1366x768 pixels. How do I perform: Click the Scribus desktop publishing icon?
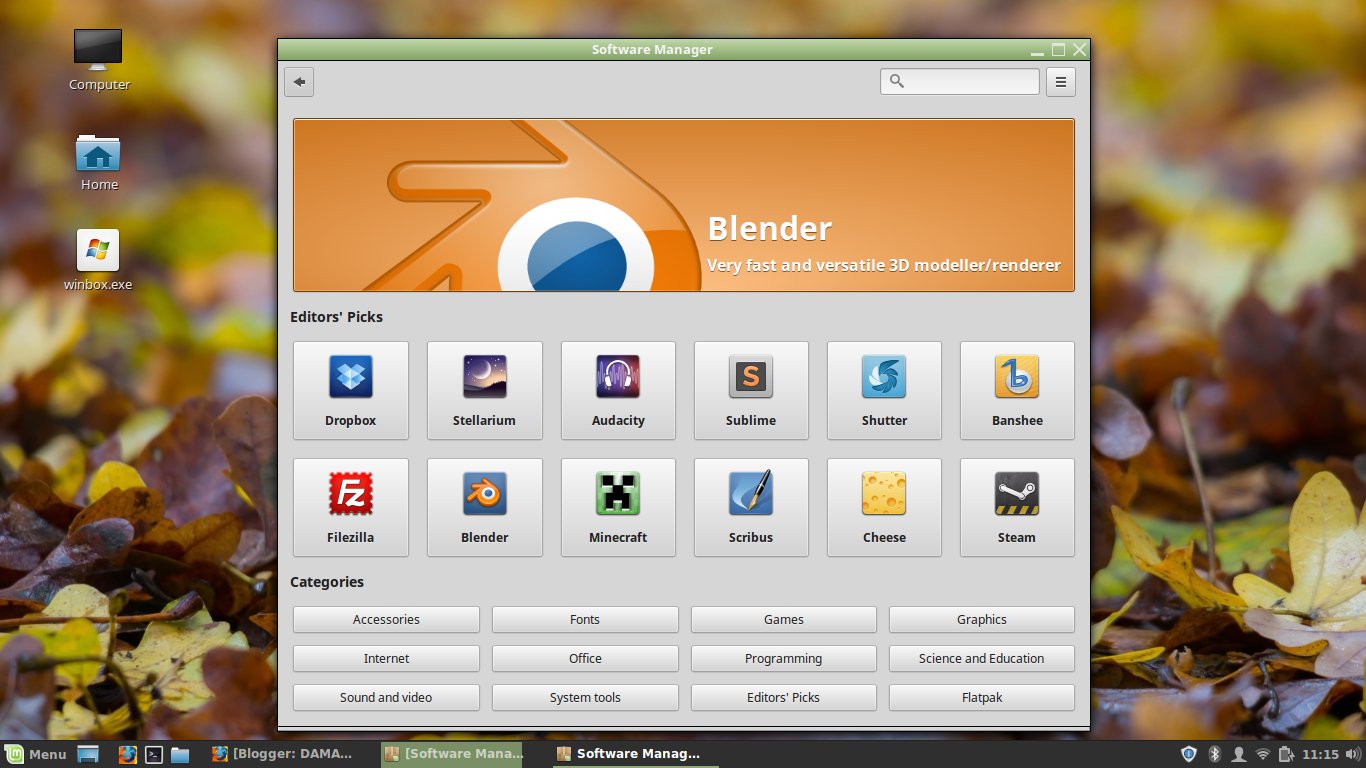coord(750,507)
